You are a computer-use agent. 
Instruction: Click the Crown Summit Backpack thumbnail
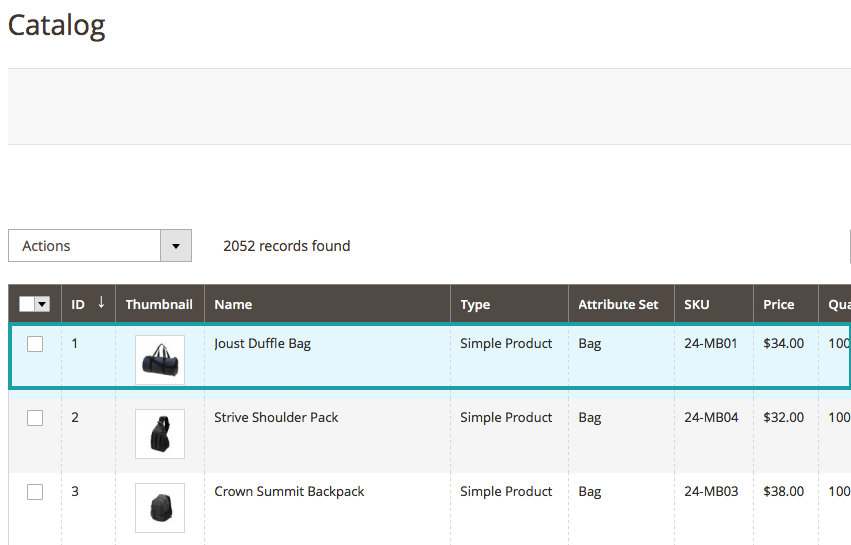tap(160, 508)
